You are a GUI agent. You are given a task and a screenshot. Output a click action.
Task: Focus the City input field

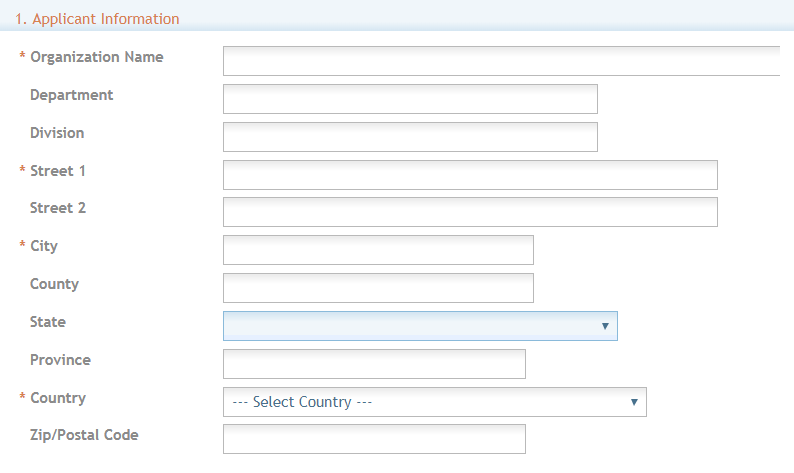point(378,250)
